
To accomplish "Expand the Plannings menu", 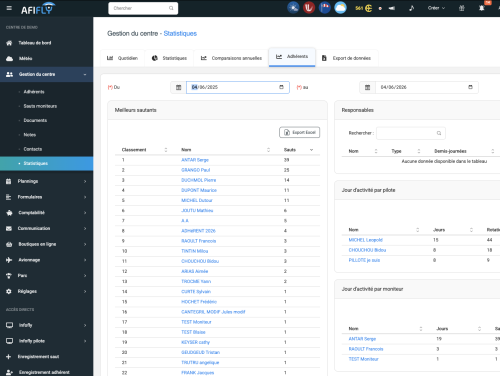I will click(x=47, y=181).
